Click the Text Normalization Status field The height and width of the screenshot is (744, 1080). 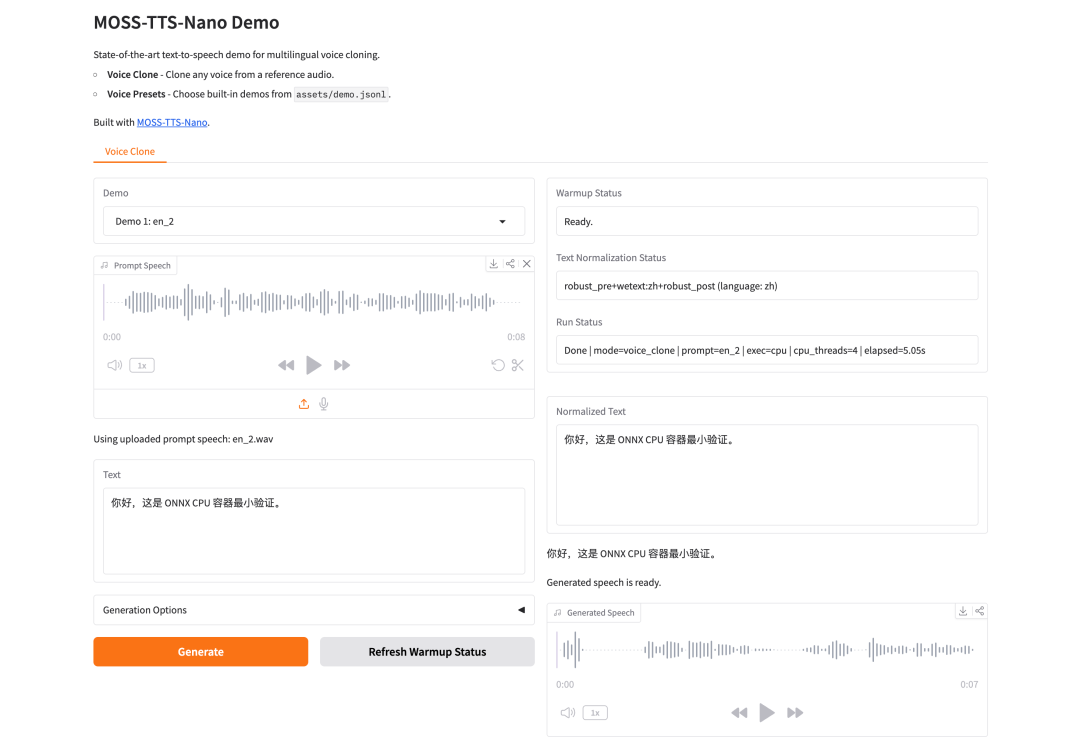[767, 286]
